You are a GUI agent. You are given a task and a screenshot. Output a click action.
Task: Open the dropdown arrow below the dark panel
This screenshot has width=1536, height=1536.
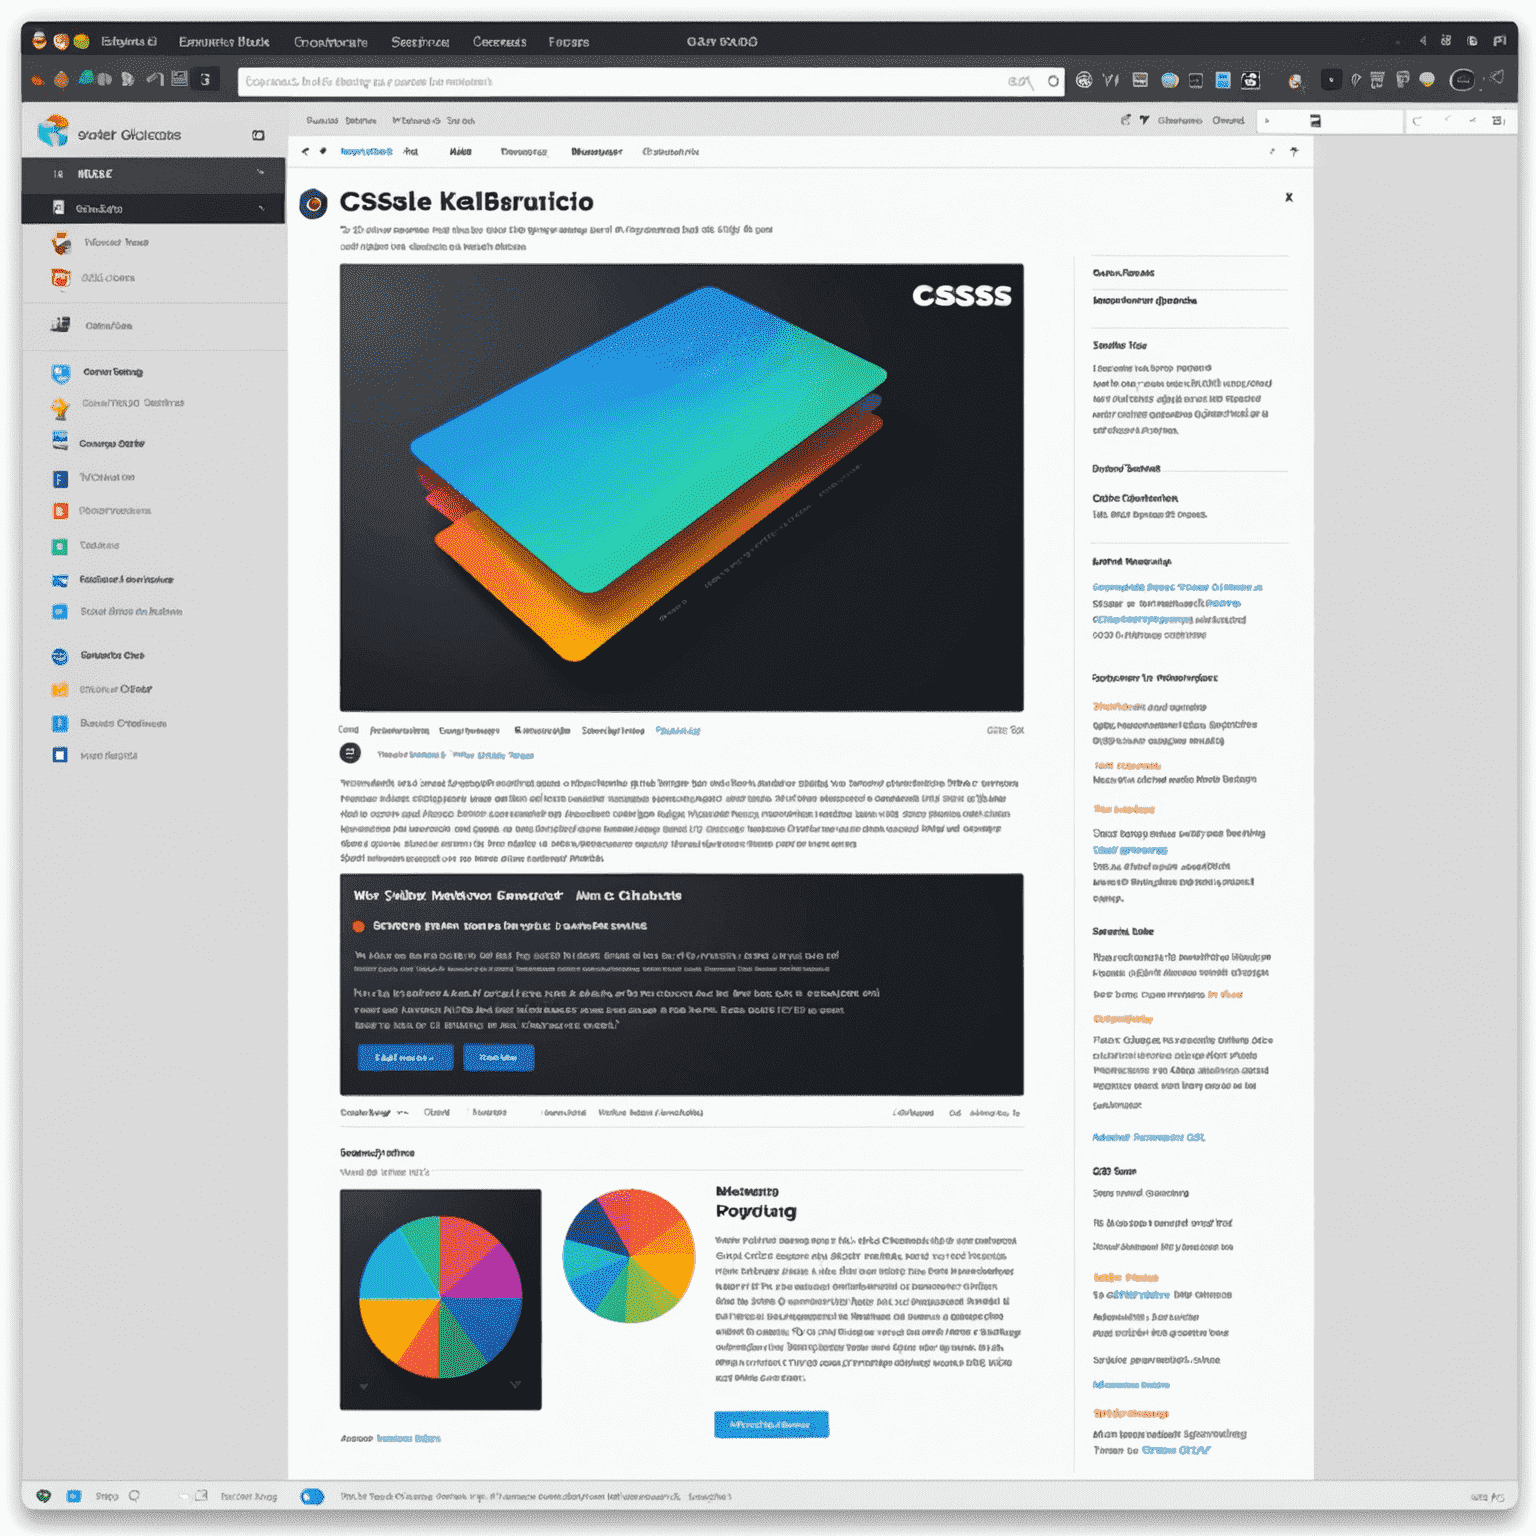[402, 1113]
